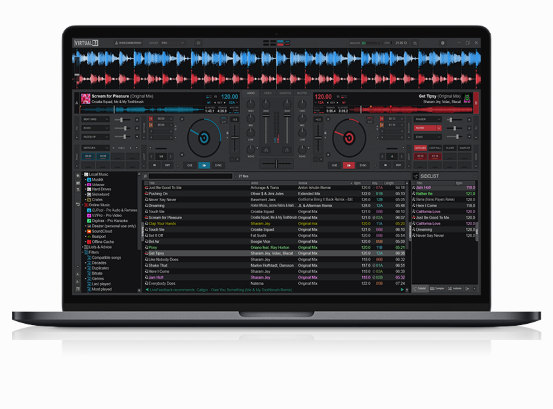Switch to HOTCUES pad tab on right deck
553x409 pixels.
pos(420,148)
